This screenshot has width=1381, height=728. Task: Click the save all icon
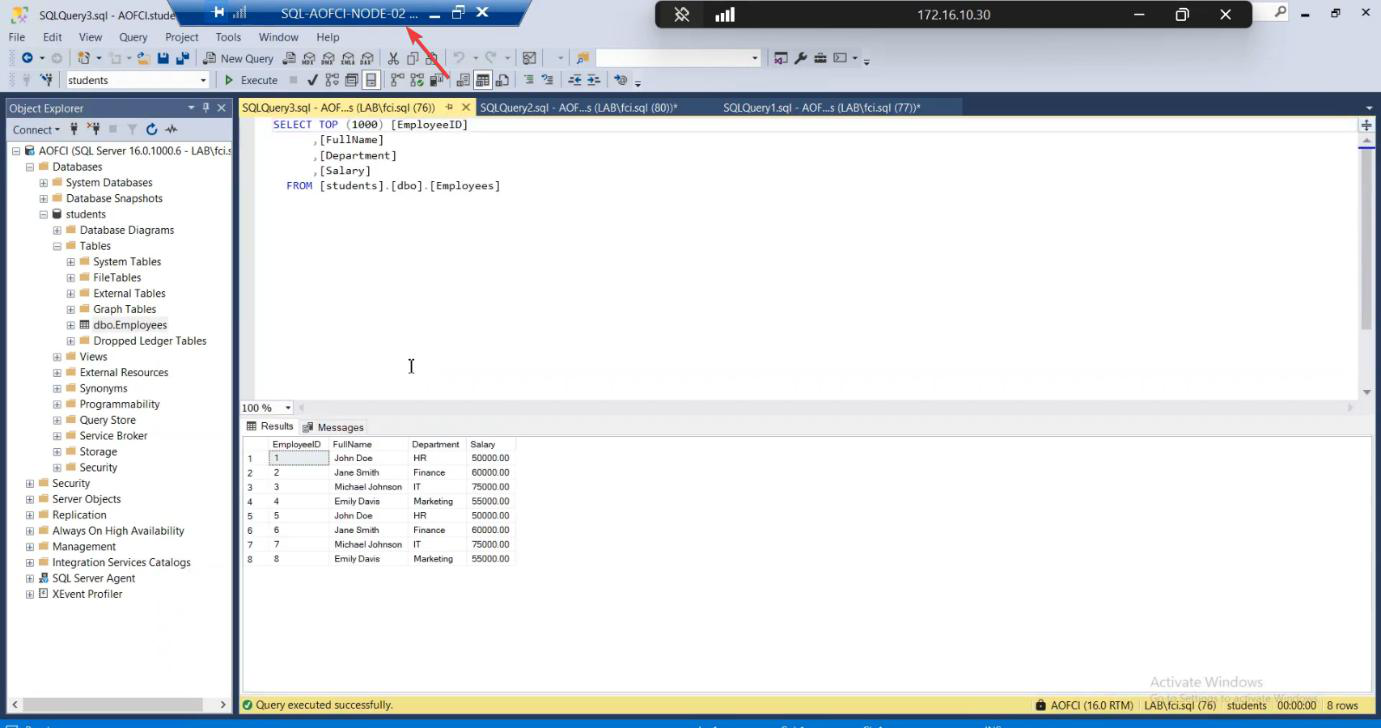182,58
